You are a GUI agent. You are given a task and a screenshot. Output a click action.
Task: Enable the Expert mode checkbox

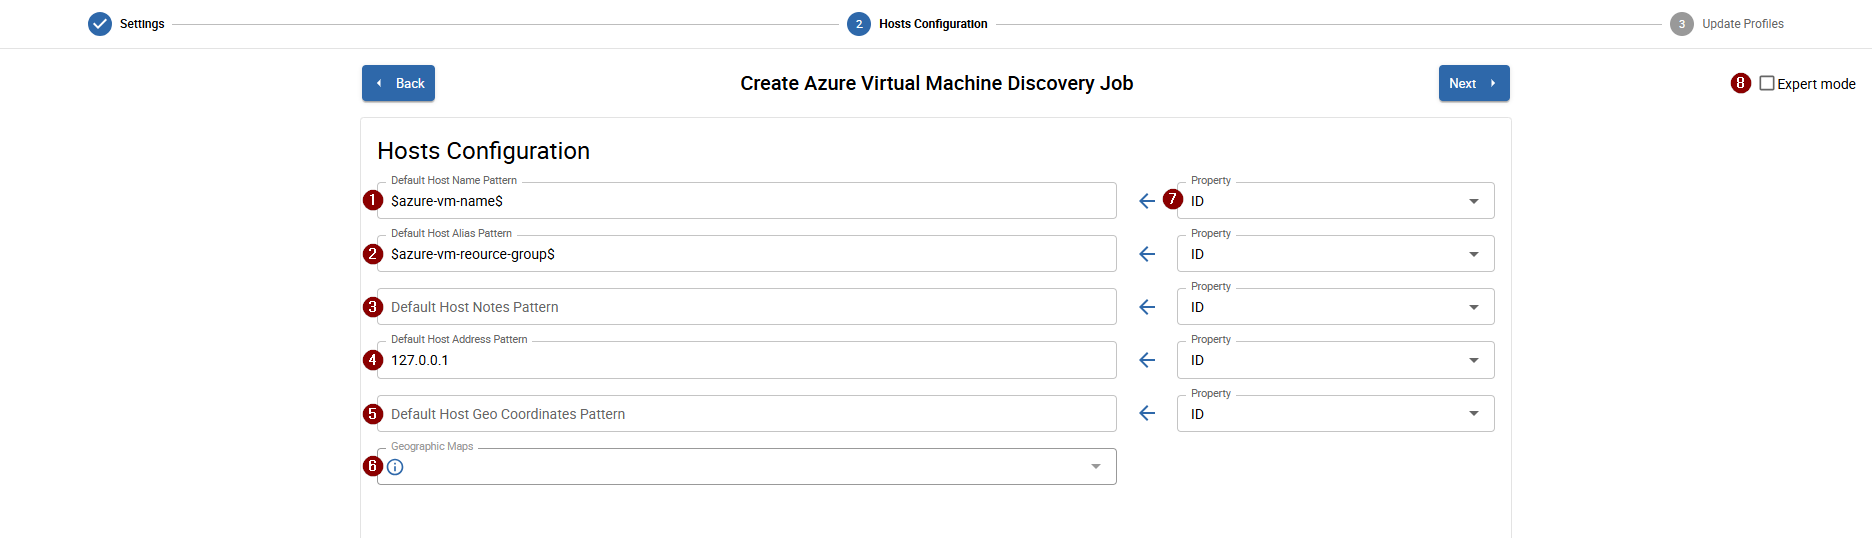click(x=1767, y=83)
